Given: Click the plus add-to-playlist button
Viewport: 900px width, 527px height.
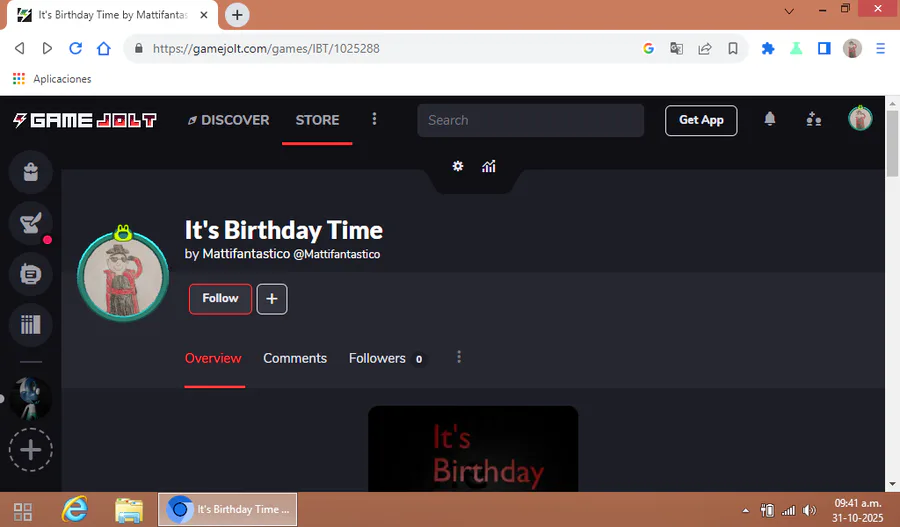Looking at the screenshot, I should point(272,299).
